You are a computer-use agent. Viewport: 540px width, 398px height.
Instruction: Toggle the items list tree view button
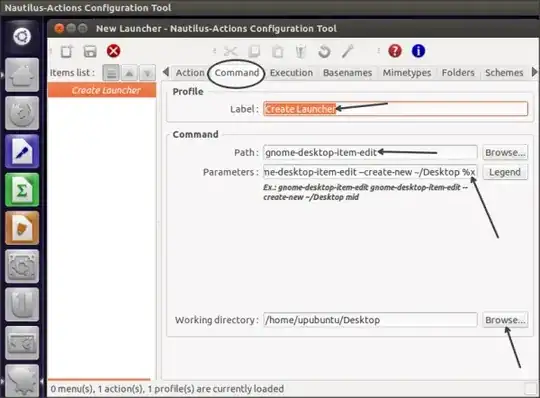point(111,73)
